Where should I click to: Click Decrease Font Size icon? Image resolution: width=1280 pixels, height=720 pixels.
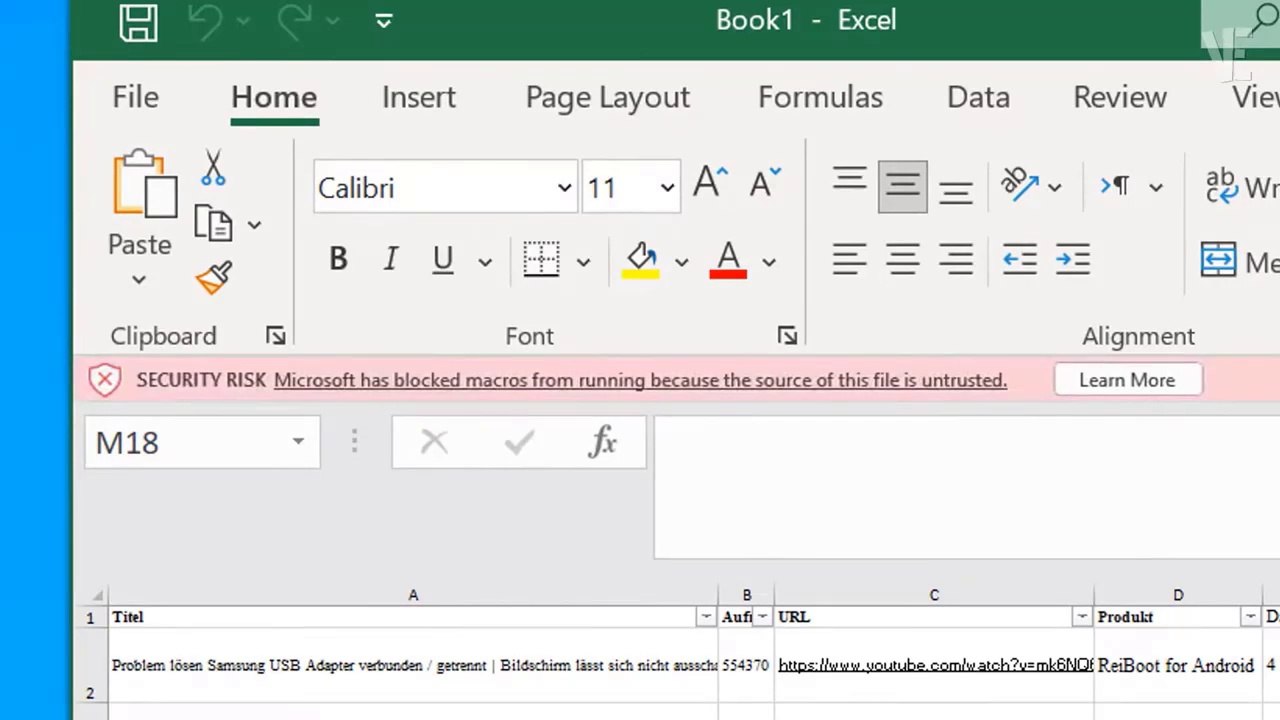click(x=764, y=183)
